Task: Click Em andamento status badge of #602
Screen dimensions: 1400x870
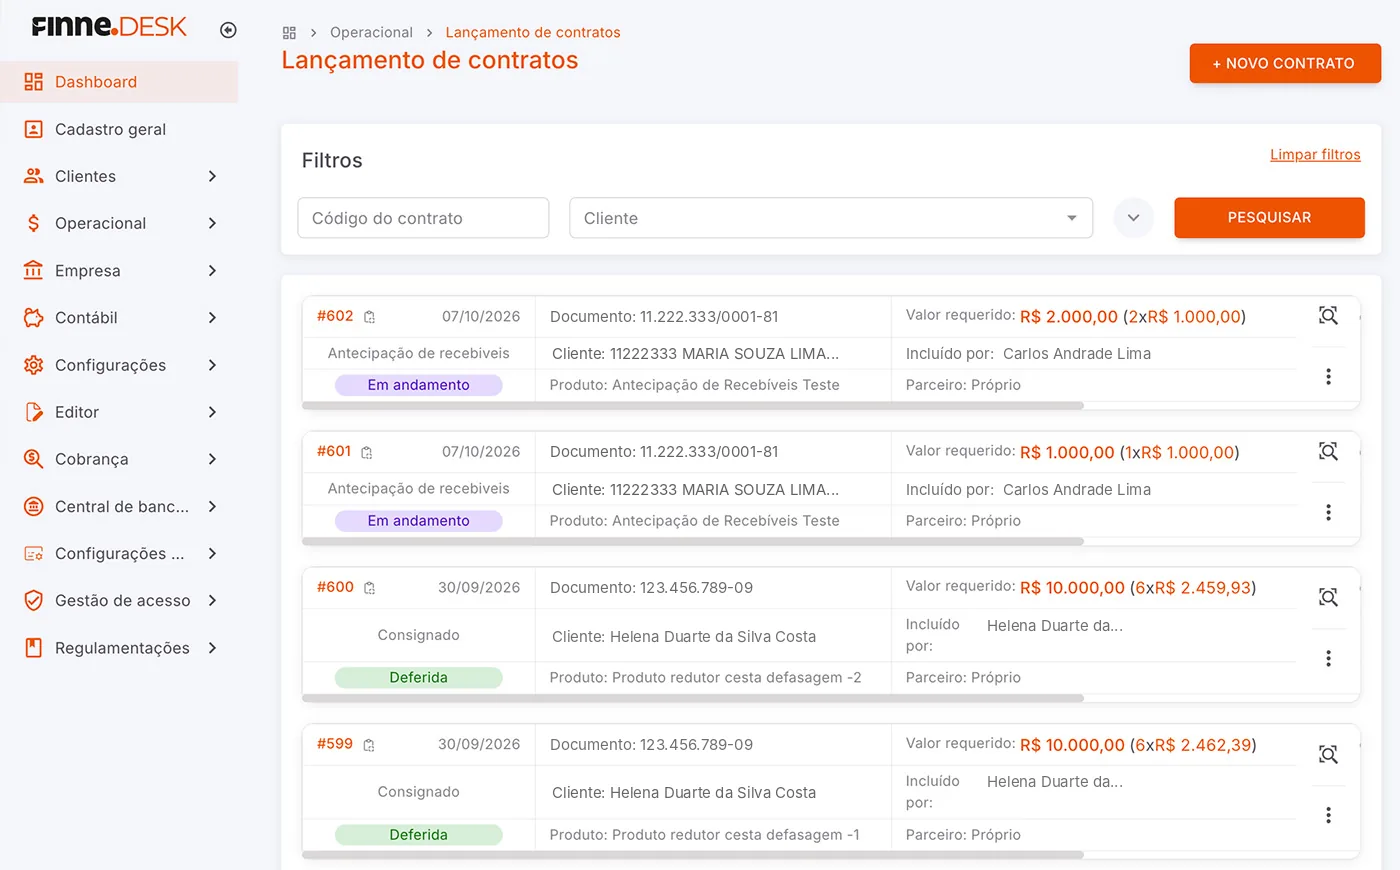Action: pyautogui.click(x=418, y=385)
